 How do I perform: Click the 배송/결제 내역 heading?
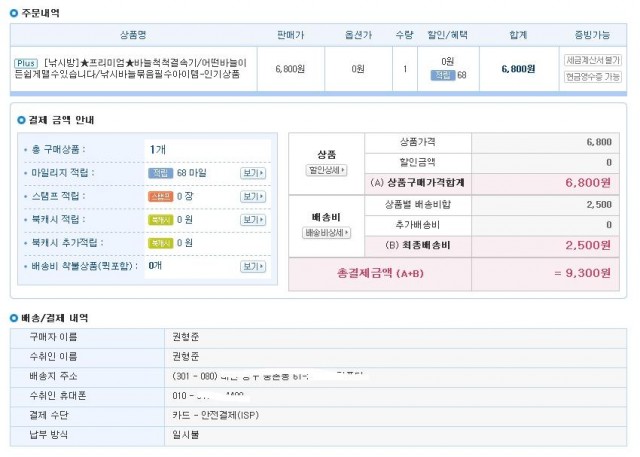pyautogui.click(x=55, y=318)
